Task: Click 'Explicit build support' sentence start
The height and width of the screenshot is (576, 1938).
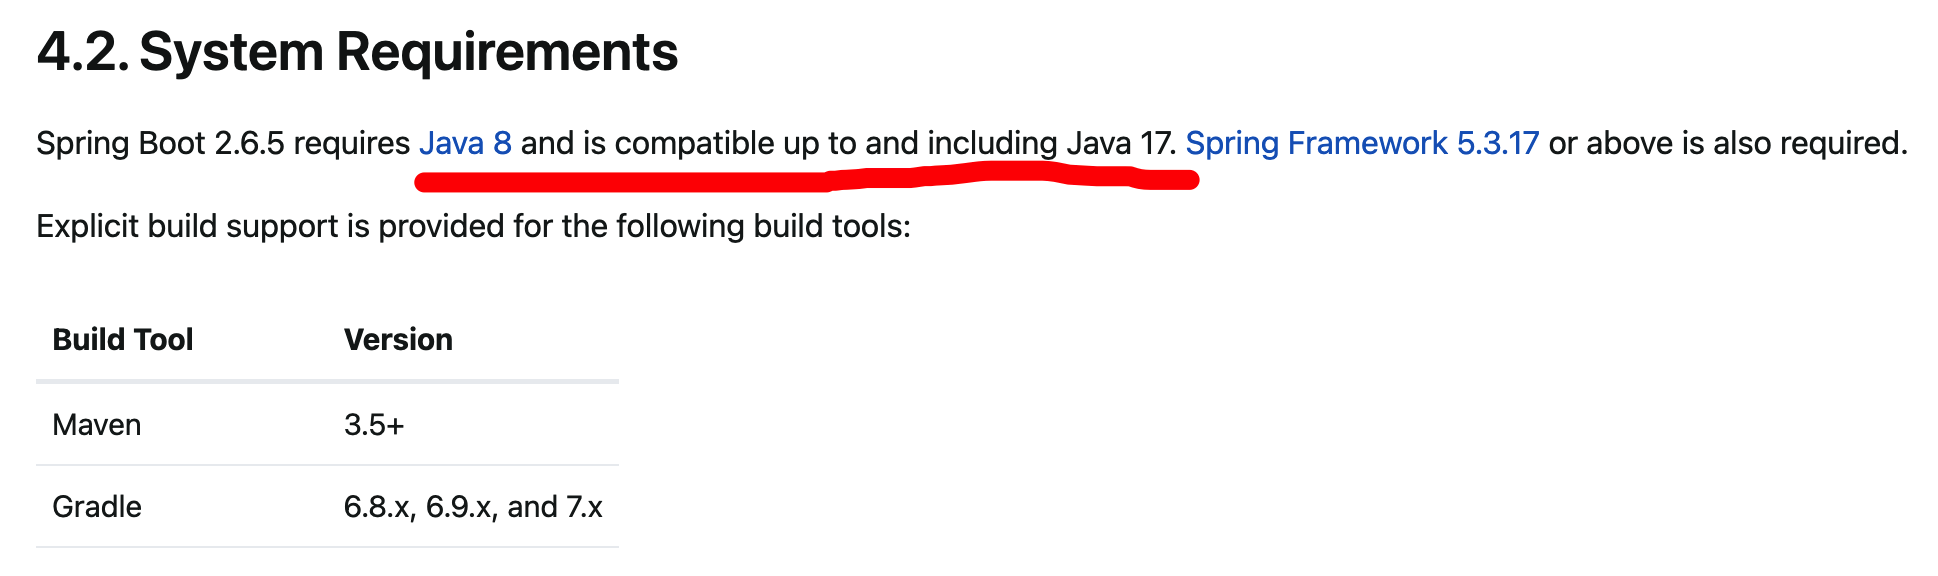Action: [x=187, y=227]
